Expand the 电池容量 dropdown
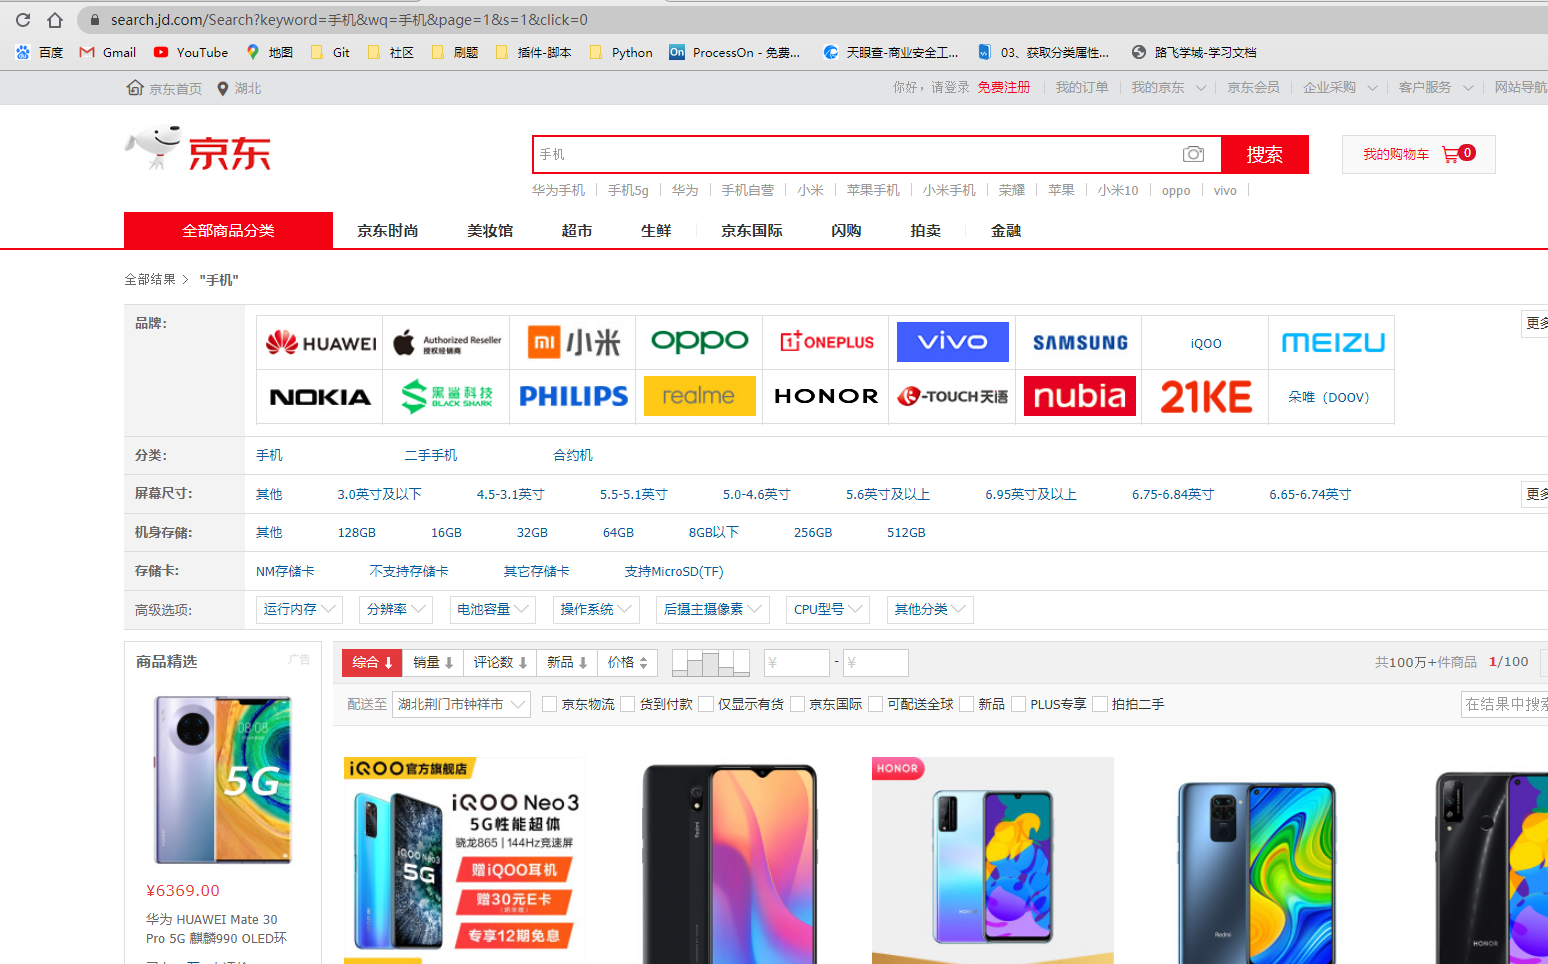This screenshot has height=964, width=1548. pos(493,609)
